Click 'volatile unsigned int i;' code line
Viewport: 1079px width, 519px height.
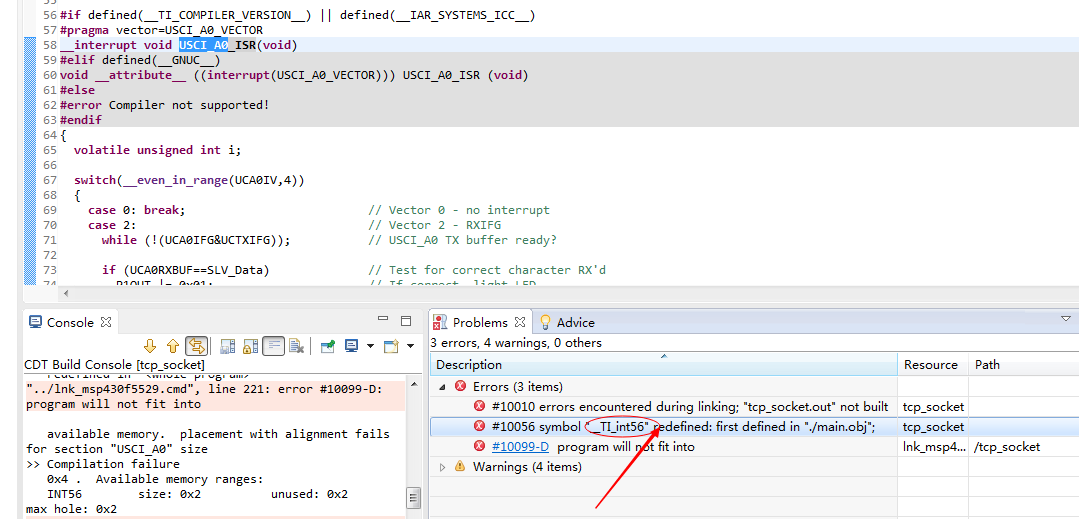pos(158,150)
